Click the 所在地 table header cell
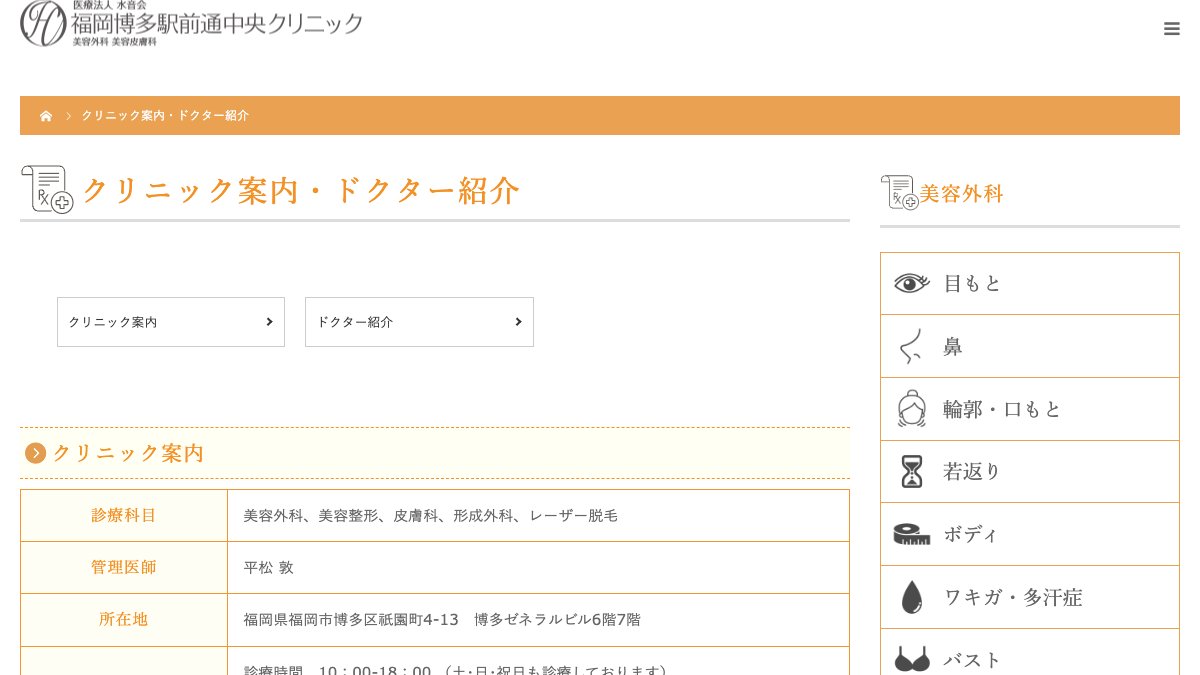Screen dimensions: 1200x675 pyautogui.click(x=124, y=620)
